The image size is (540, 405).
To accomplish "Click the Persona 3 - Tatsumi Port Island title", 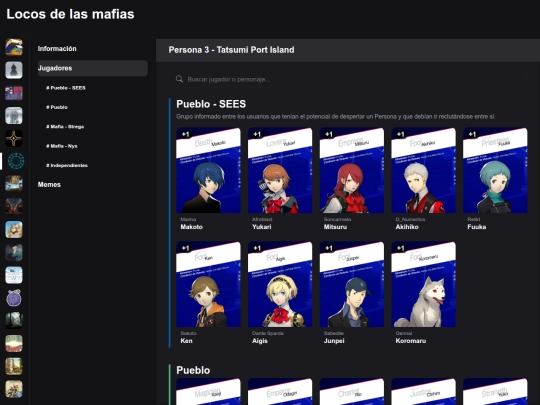I will (x=231, y=50).
